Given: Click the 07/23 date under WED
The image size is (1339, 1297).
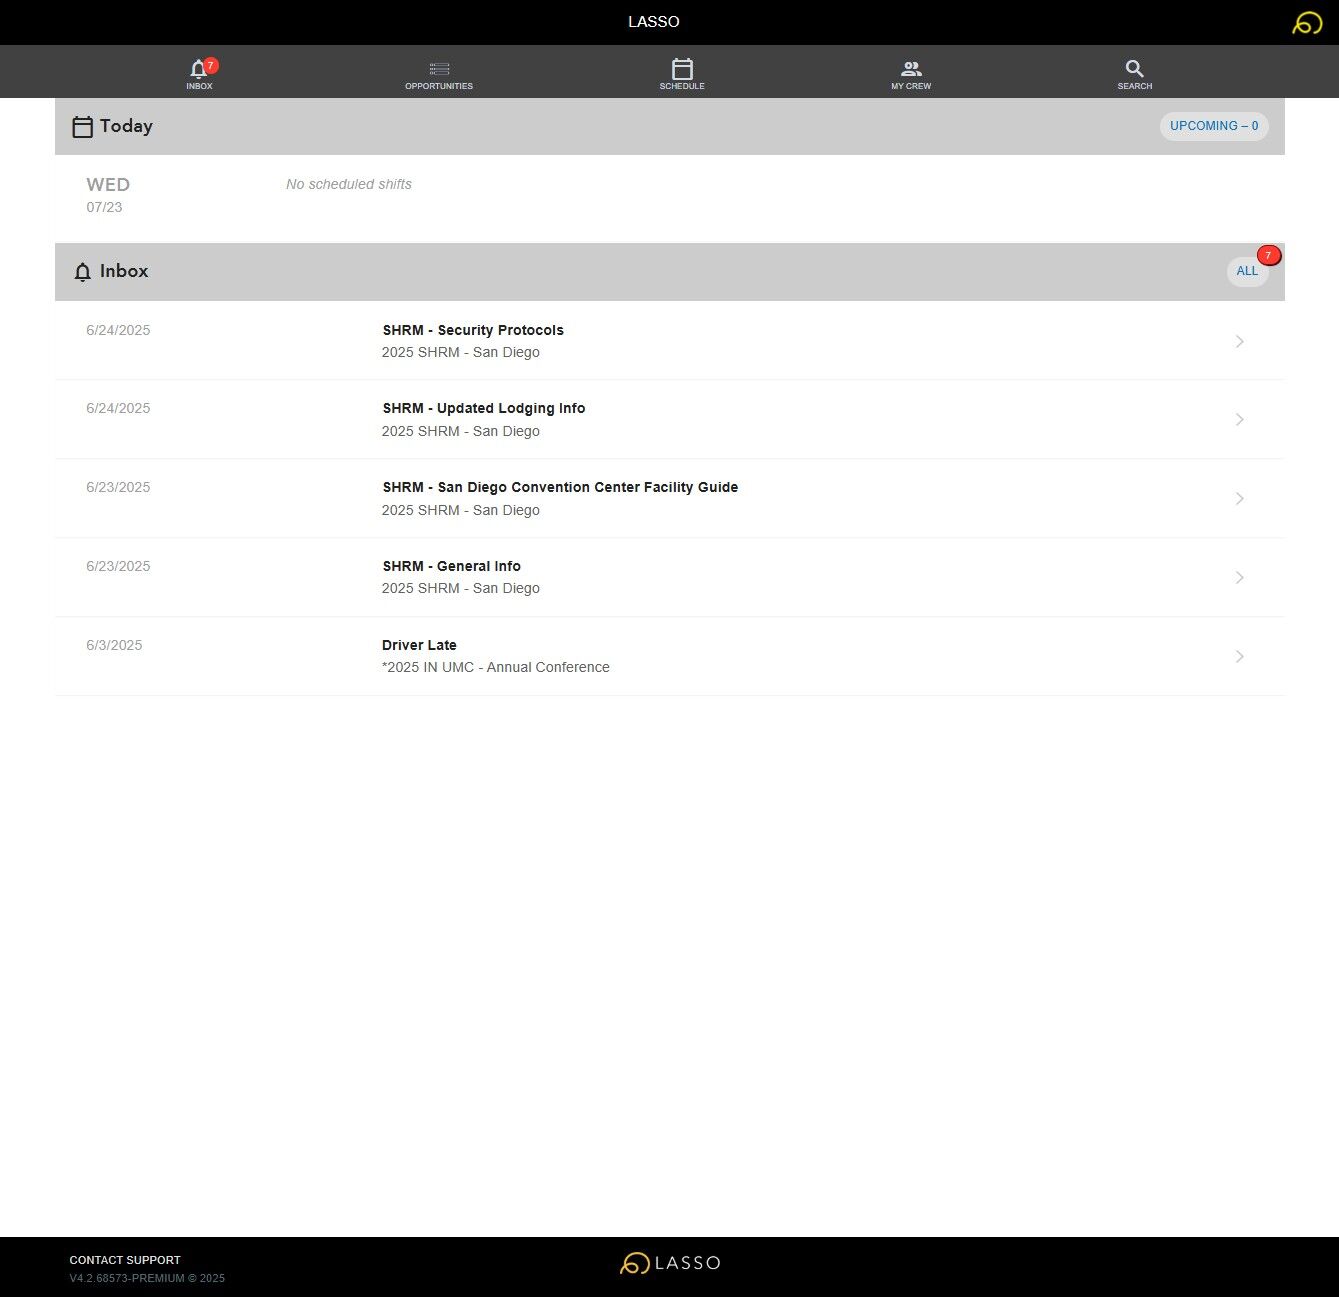Looking at the screenshot, I should 104,207.
